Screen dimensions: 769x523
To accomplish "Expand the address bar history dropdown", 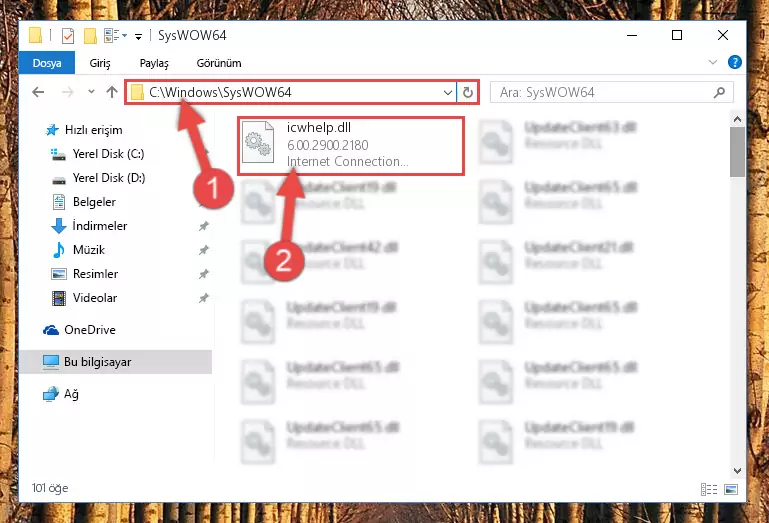I will pos(447,92).
